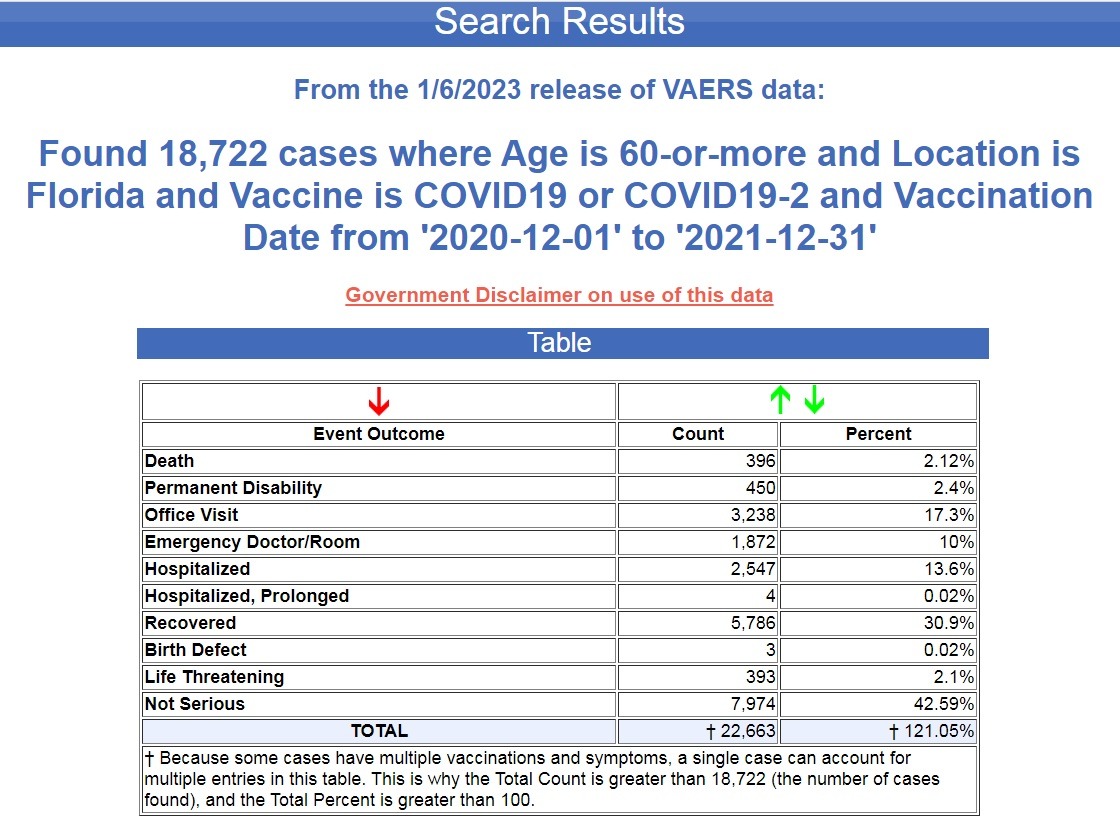Click the Not Serious percent 42.59%
The image size is (1120, 830).
point(948,704)
